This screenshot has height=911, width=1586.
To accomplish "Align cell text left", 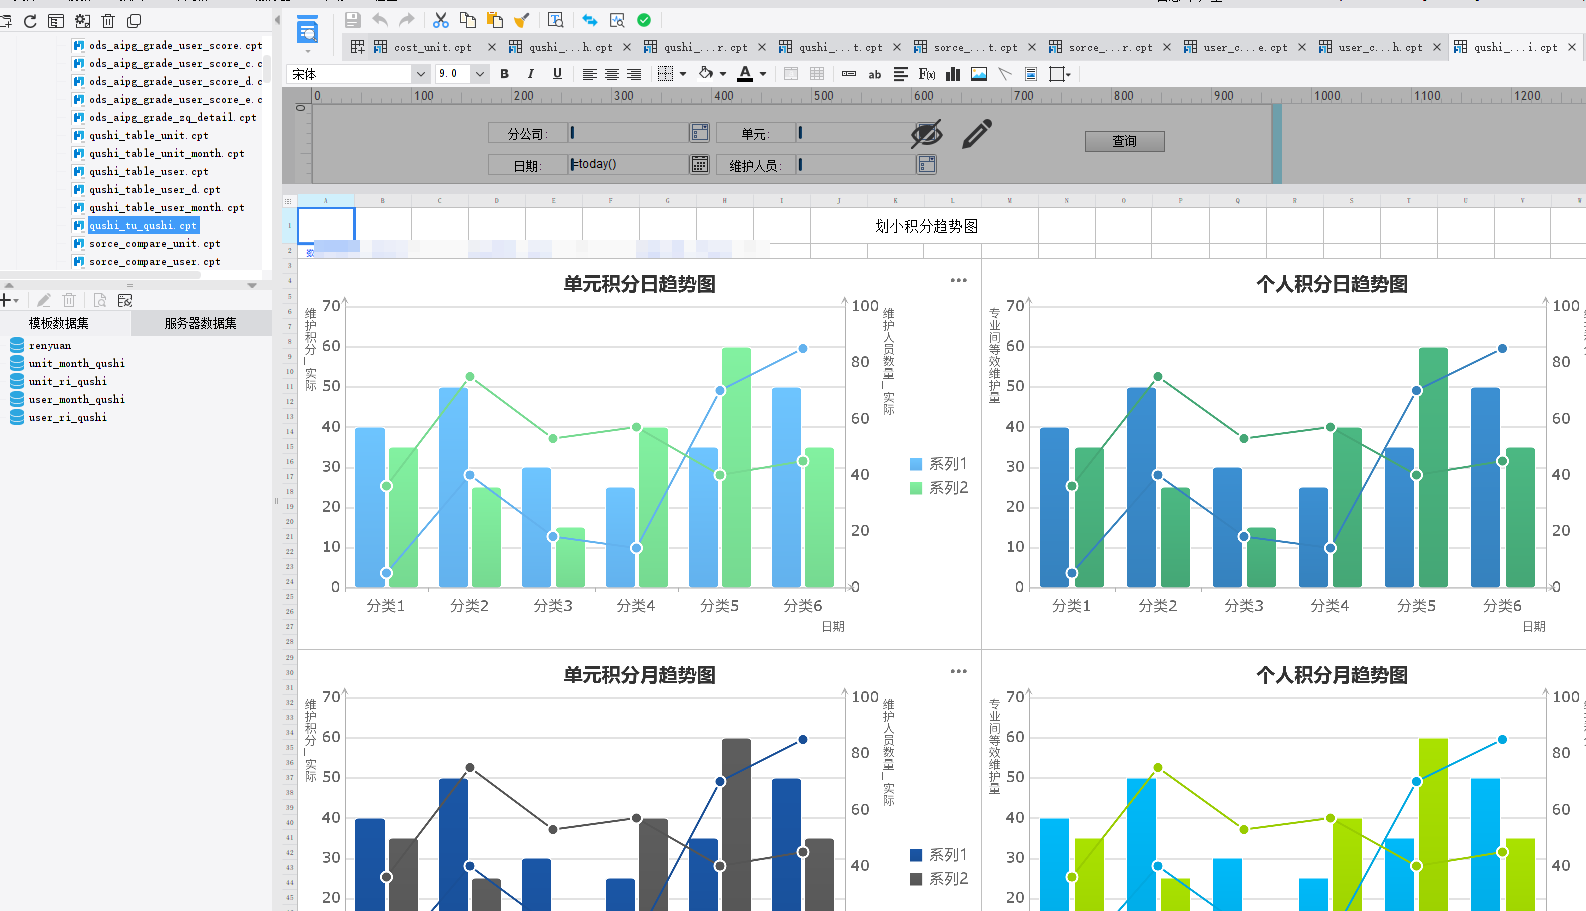I will pos(589,74).
